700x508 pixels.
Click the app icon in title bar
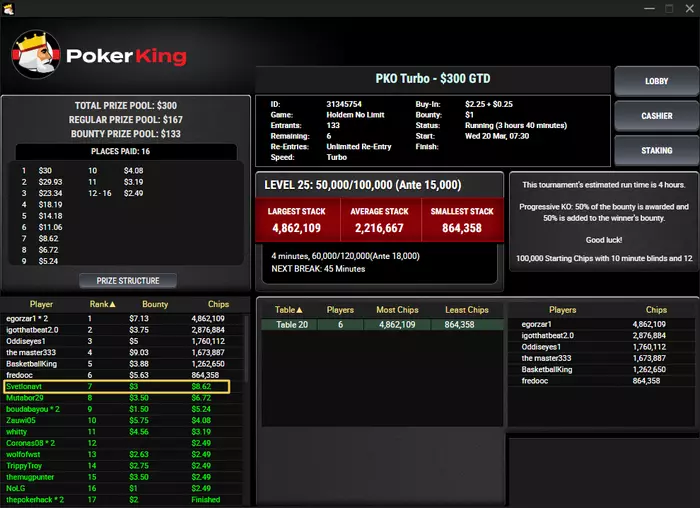click(8, 8)
